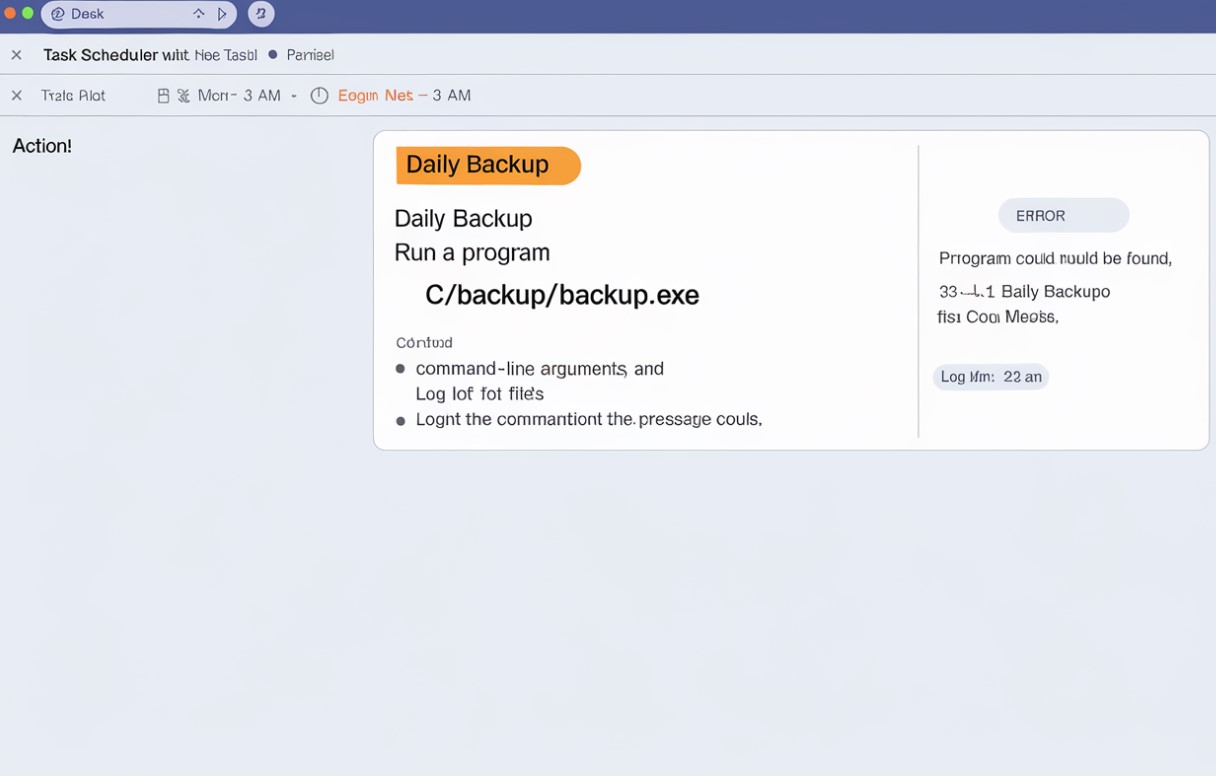The height and width of the screenshot is (776, 1216).
Task: Toggle the ERROR status pill
Action: (1063, 215)
